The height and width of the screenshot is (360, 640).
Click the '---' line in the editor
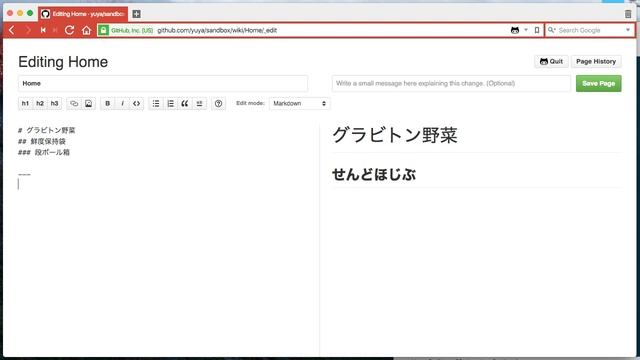coord(24,174)
